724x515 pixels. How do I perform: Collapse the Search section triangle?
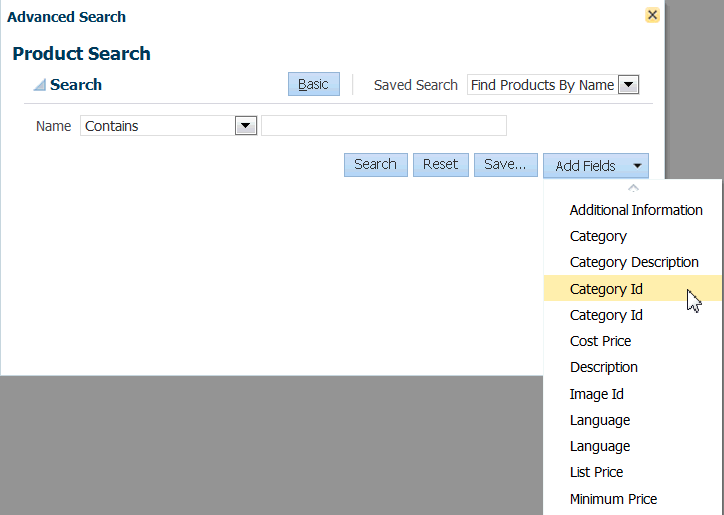coord(40,85)
